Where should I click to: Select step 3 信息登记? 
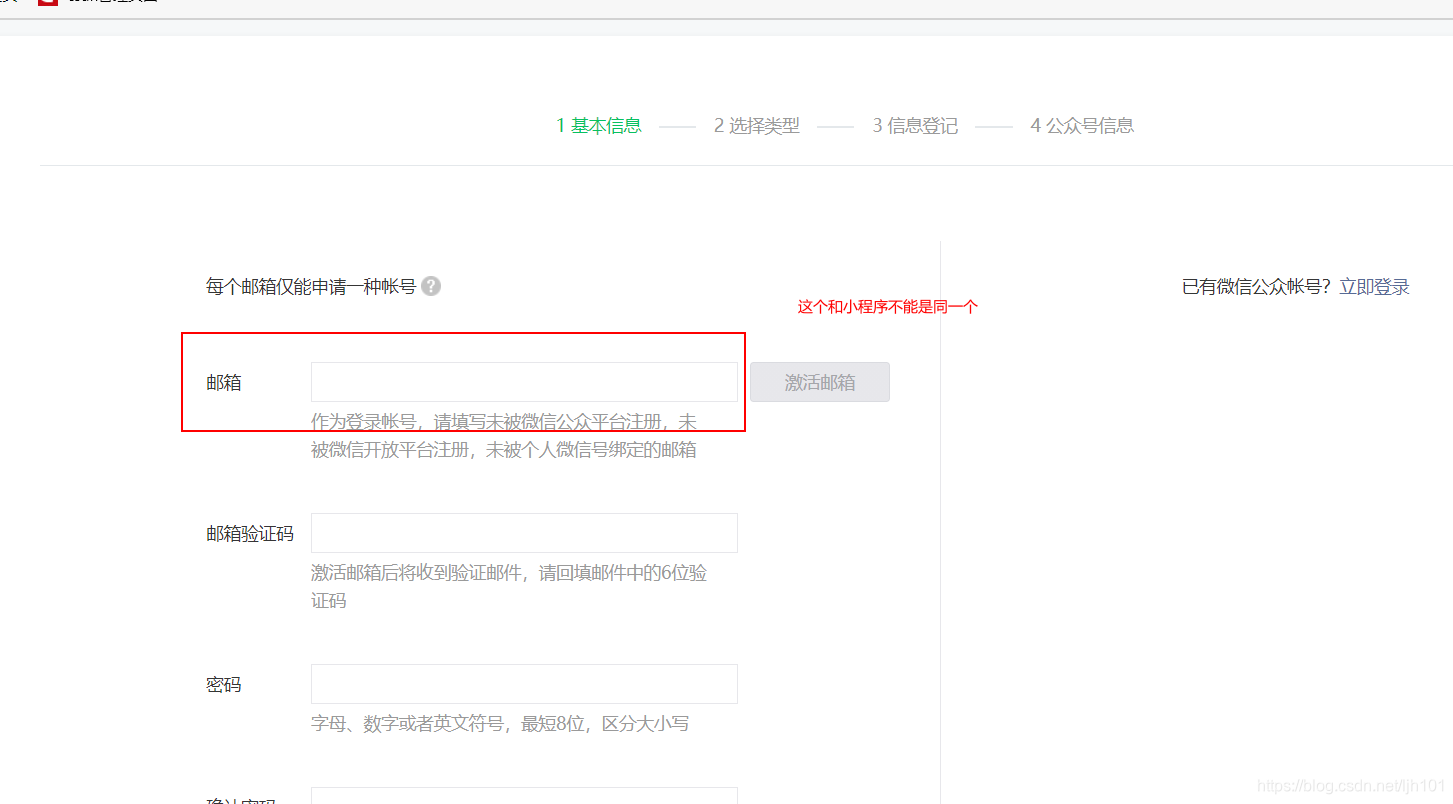point(915,126)
